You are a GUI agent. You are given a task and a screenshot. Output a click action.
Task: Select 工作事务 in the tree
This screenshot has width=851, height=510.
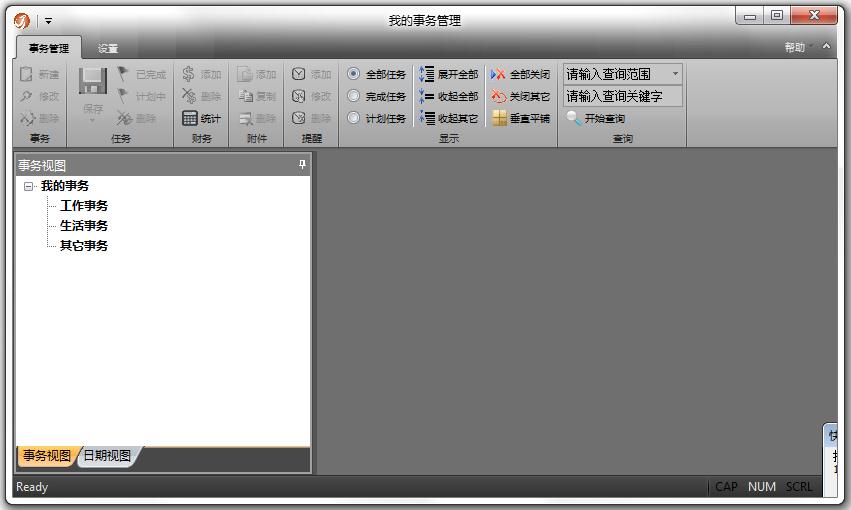coord(84,206)
